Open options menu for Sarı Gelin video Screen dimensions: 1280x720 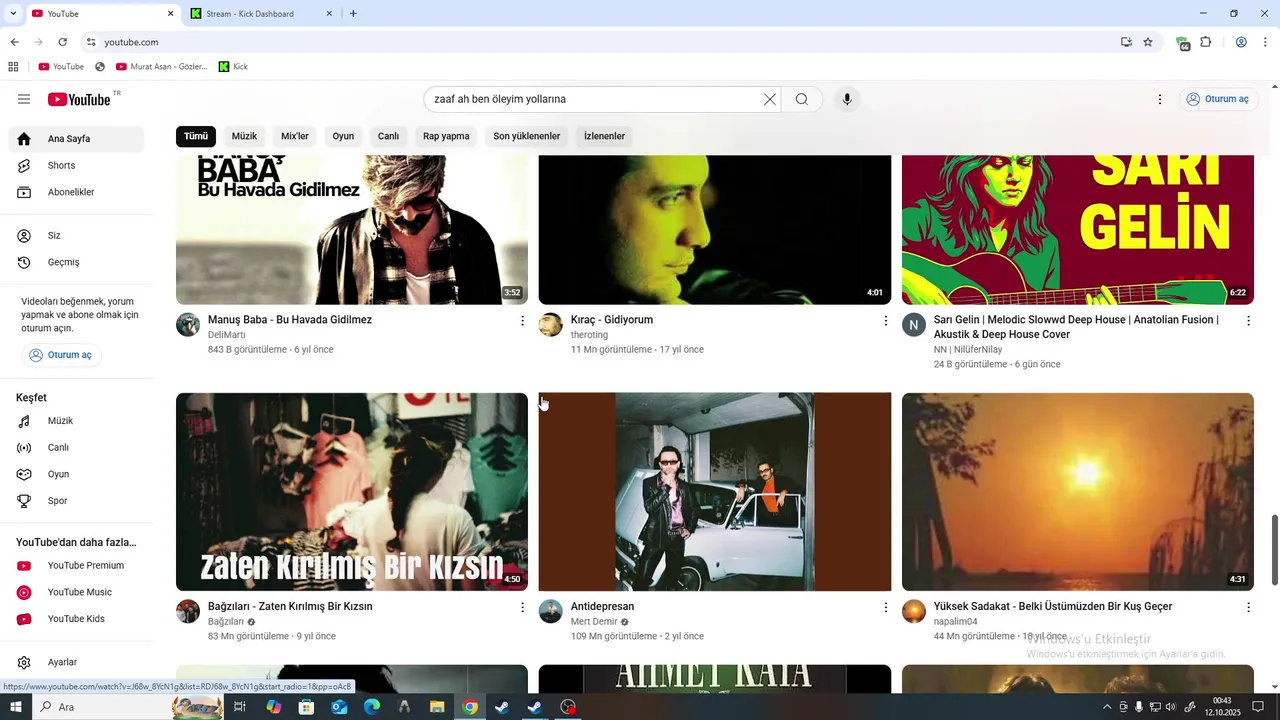click(1248, 320)
